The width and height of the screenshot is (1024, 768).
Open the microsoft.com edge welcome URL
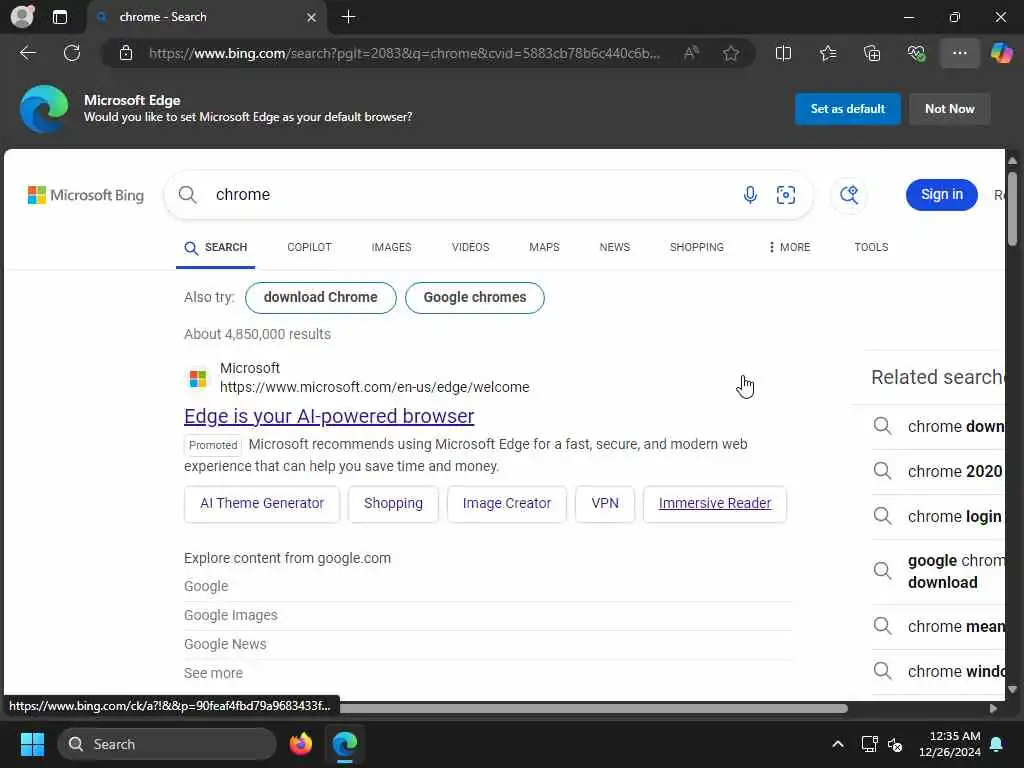click(374, 387)
